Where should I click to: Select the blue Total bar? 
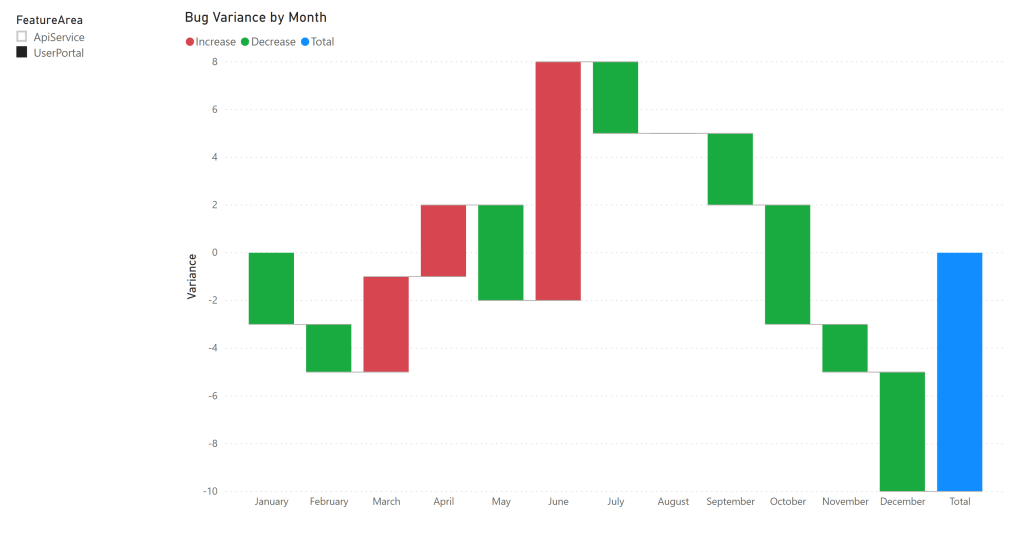[x=959, y=371]
